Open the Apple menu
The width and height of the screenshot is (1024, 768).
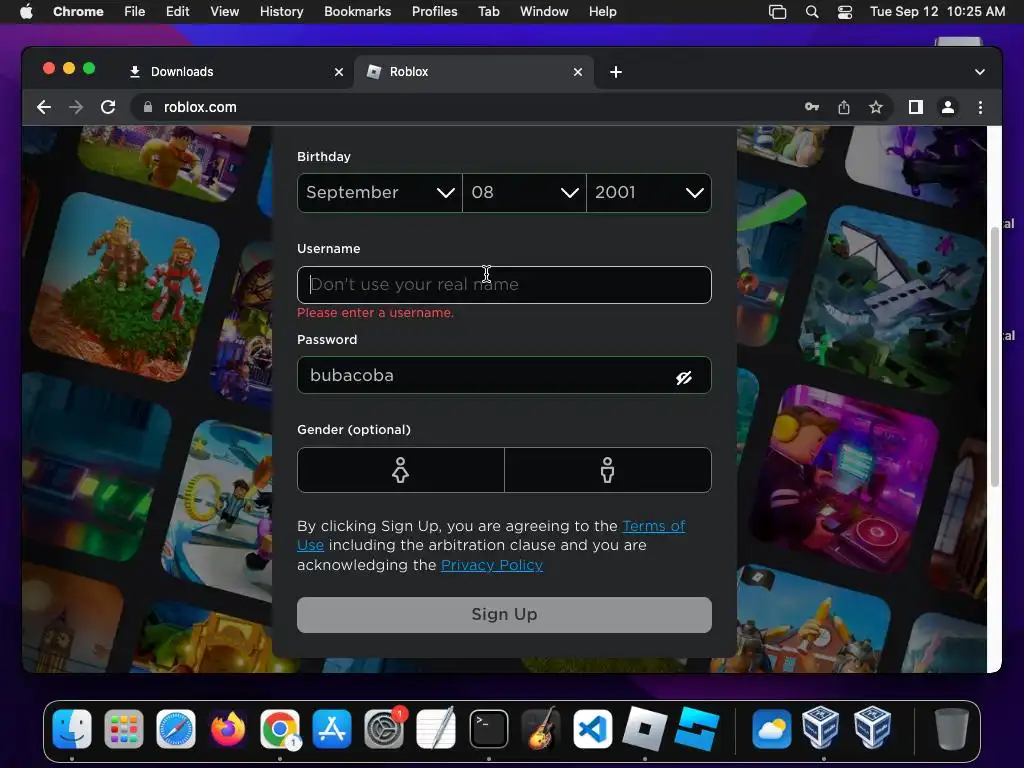point(26,12)
